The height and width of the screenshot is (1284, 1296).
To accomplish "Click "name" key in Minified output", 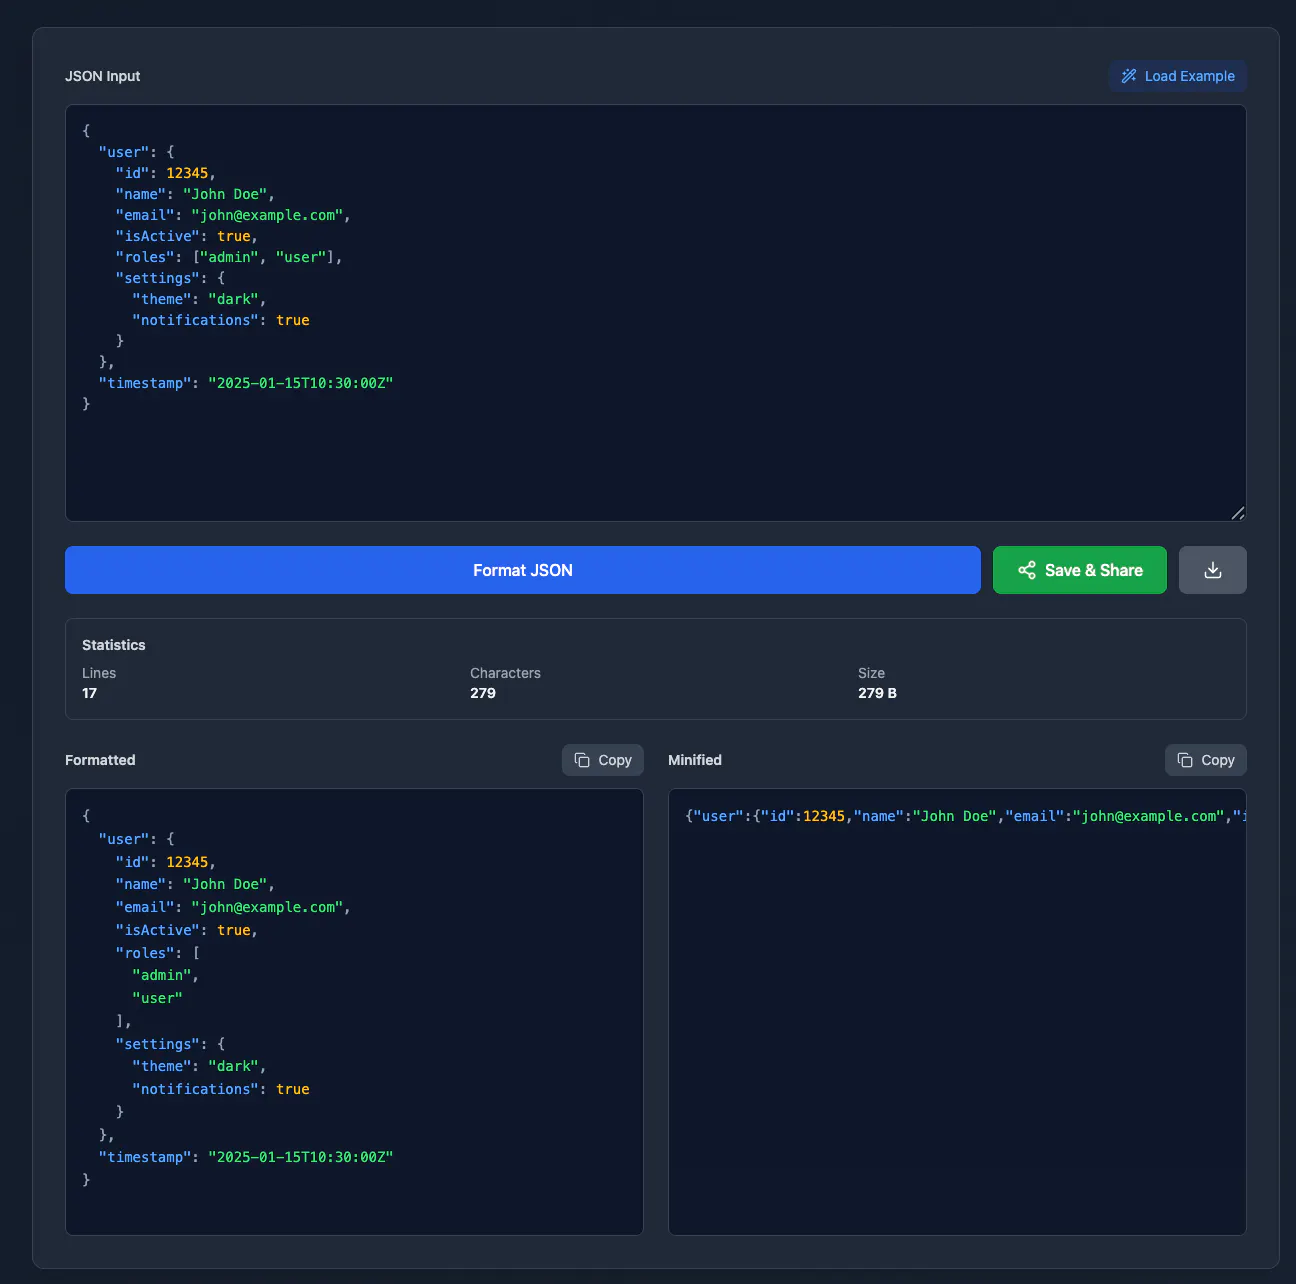I will click(x=879, y=816).
